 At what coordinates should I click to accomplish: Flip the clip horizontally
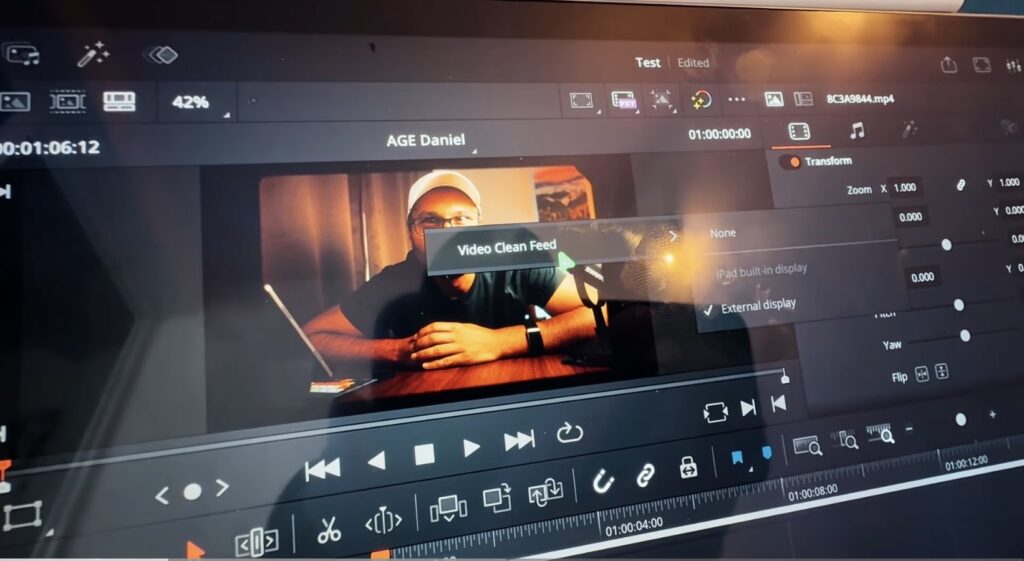pyautogui.click(x=921, y=374)
